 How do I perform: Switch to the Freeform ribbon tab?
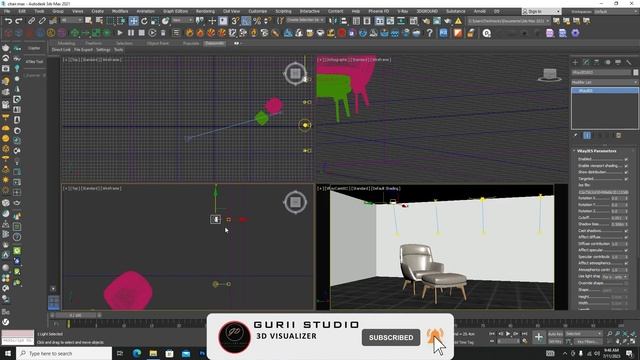(93, 43)
